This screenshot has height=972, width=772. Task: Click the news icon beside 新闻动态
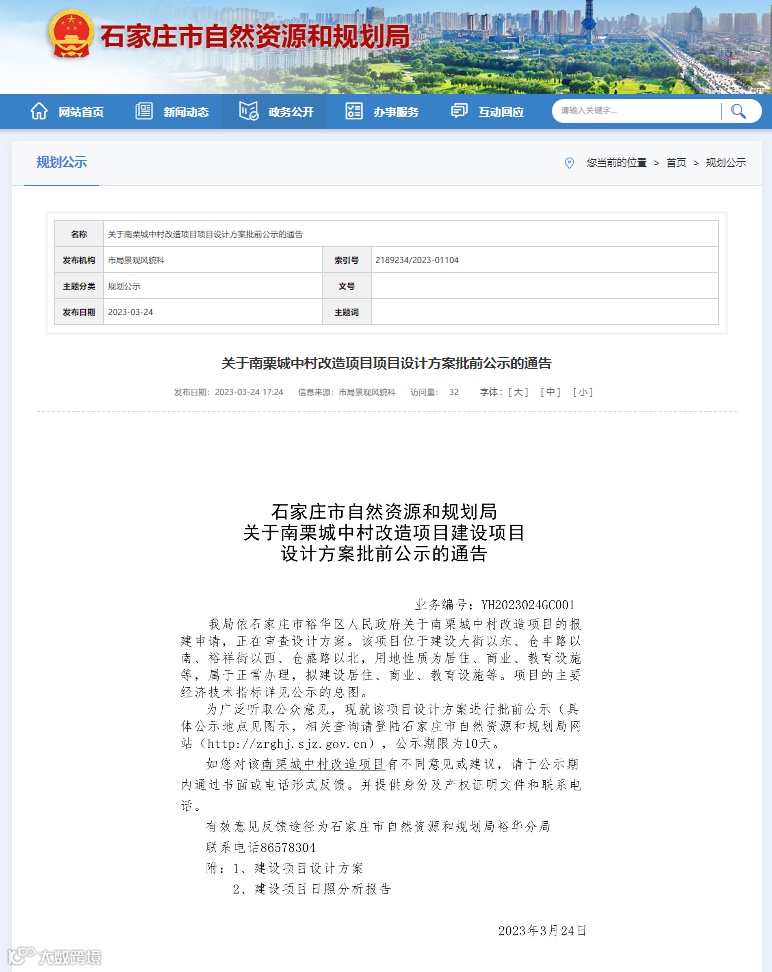click(x=144, y=111)
